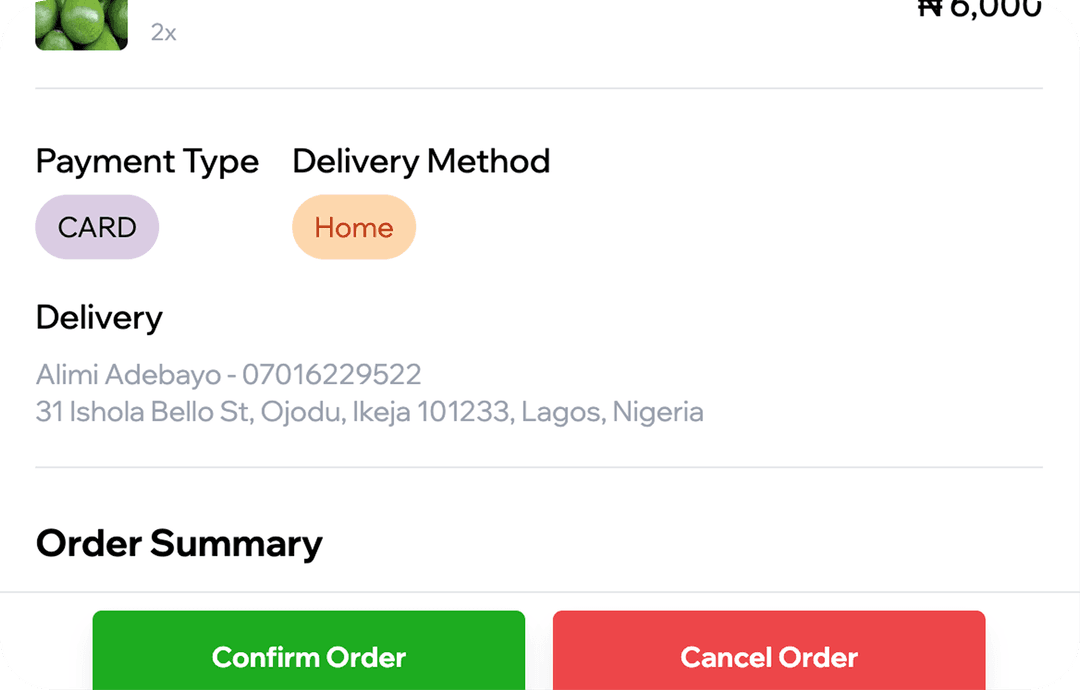The width and height of the screenshot is (1080, 690).
Task: Click the Order Summary heading
Action: pos(179,544)
